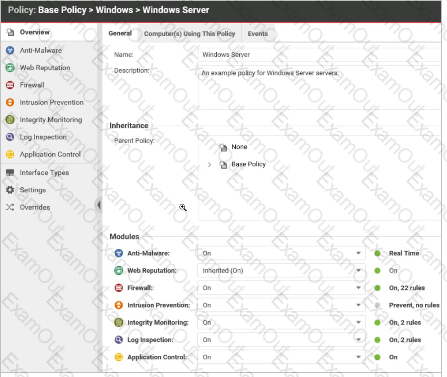Open the Web Reputation Inherited (On) dropdown
This screenshot has width=447, height=377.
[x=281, y=270]
